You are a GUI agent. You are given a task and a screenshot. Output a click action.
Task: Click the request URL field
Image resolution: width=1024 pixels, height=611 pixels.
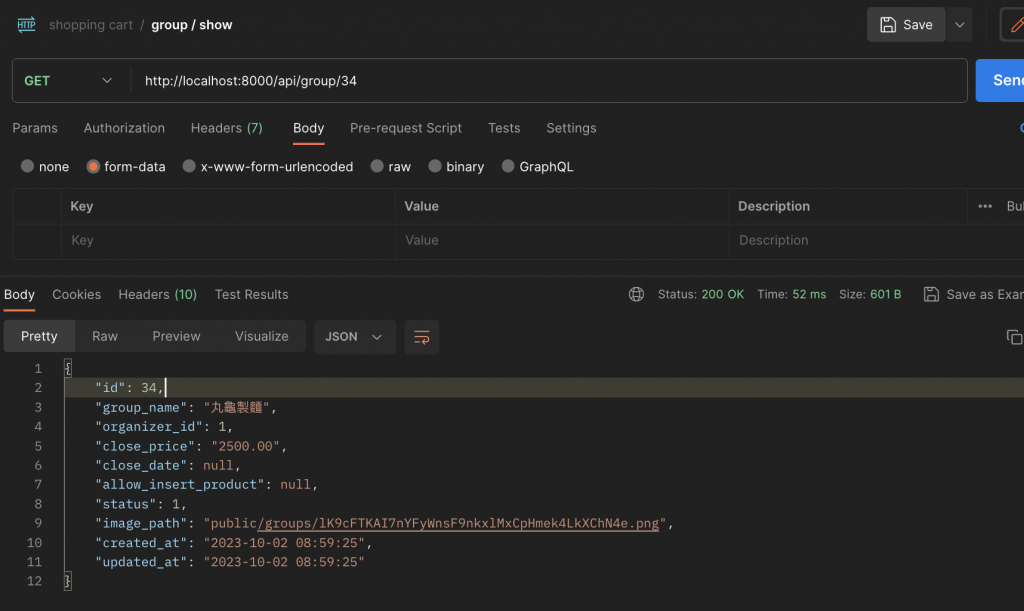click(x=548, y=81)
